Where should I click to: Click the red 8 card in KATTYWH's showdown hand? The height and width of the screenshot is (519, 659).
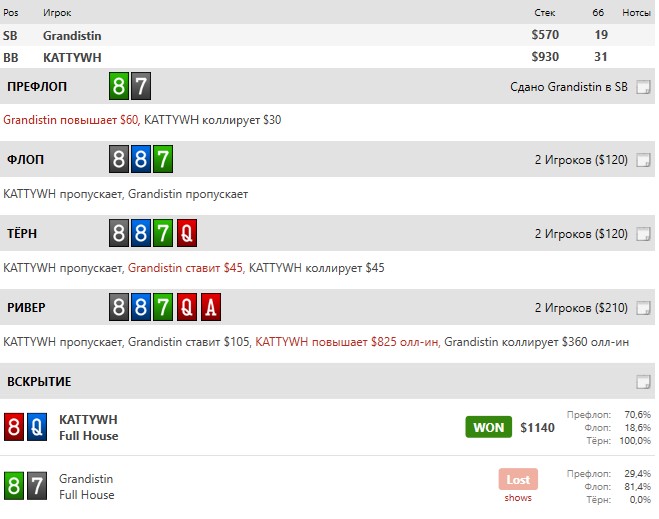15,427
